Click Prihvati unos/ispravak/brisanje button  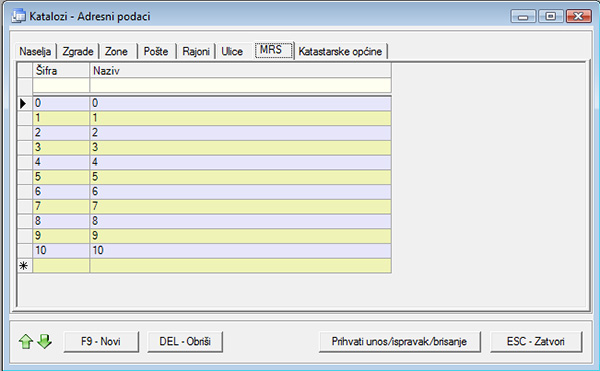(x=399, y=341)
